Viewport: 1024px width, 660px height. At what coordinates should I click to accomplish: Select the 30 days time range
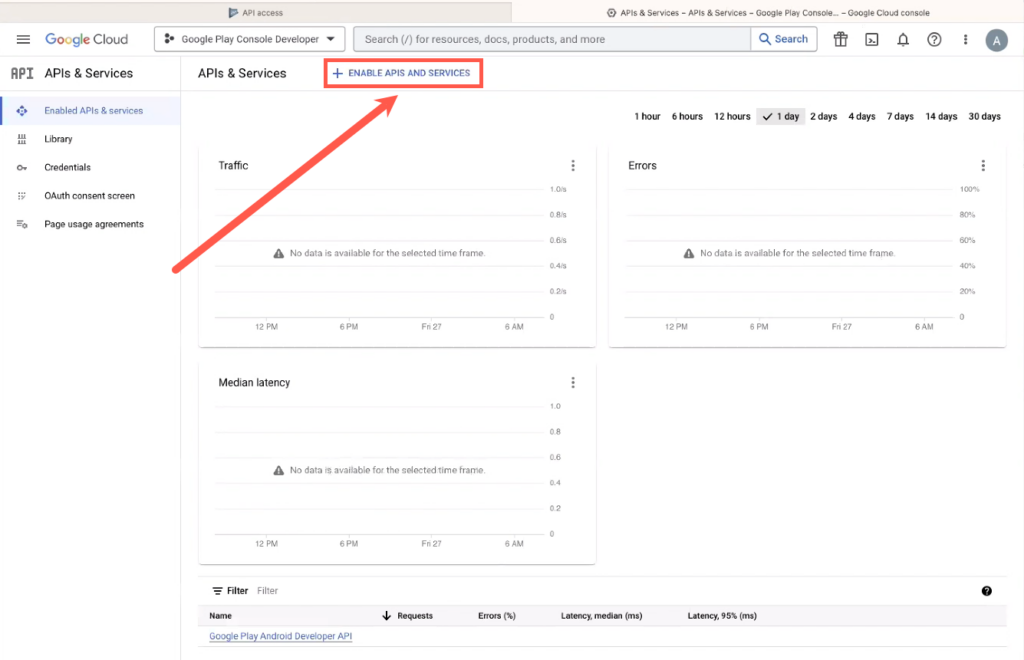984,116
